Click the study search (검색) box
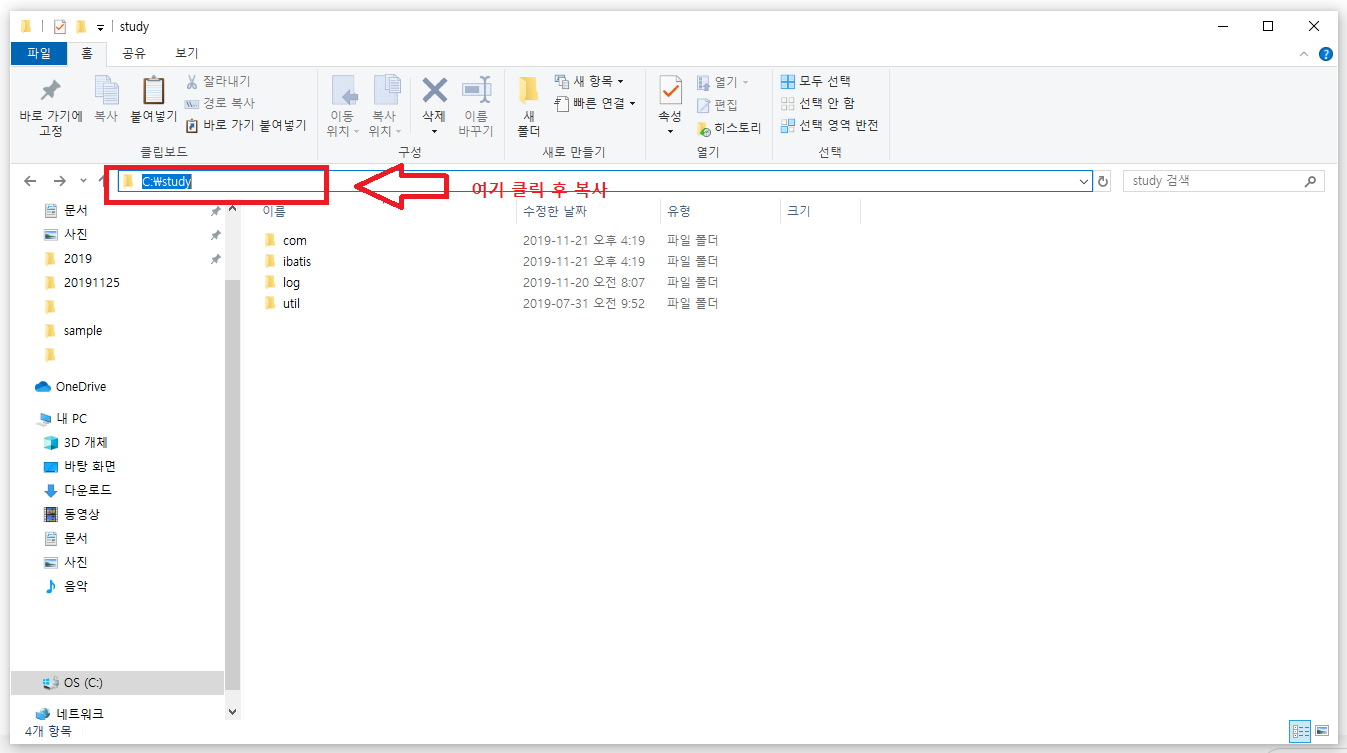1347x753 pixels. tap(1224, 181)
